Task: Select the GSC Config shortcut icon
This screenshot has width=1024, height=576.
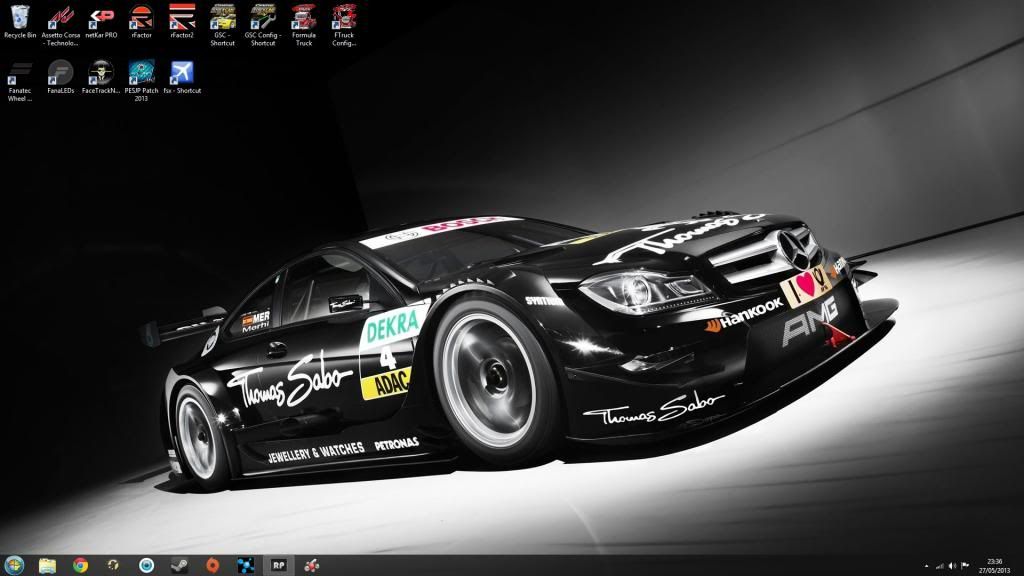Action: point(263,25)
